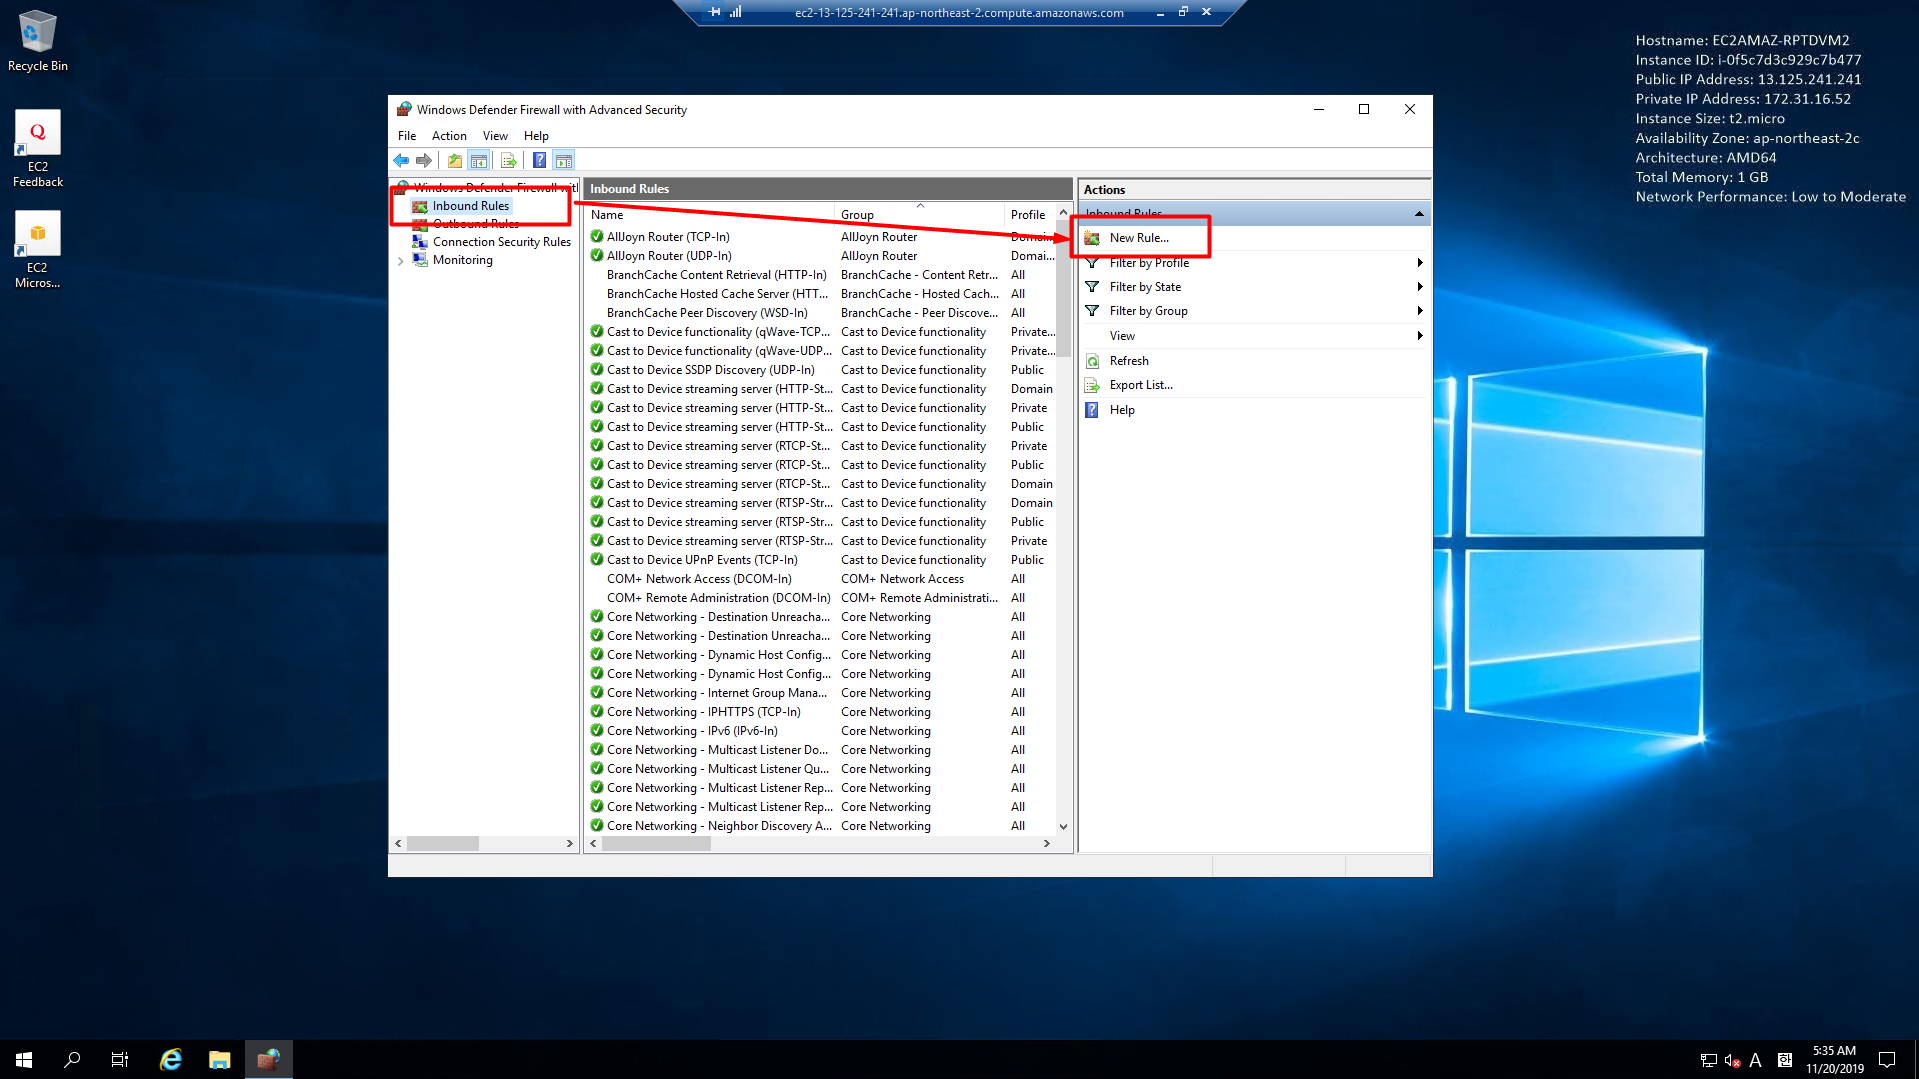The width and height of the screenshot is (1919, 1079).
Task: Select Cast to Device SSDP Discovery (UDP-In)
Action: pyautogui.click(x=710, y=370)
